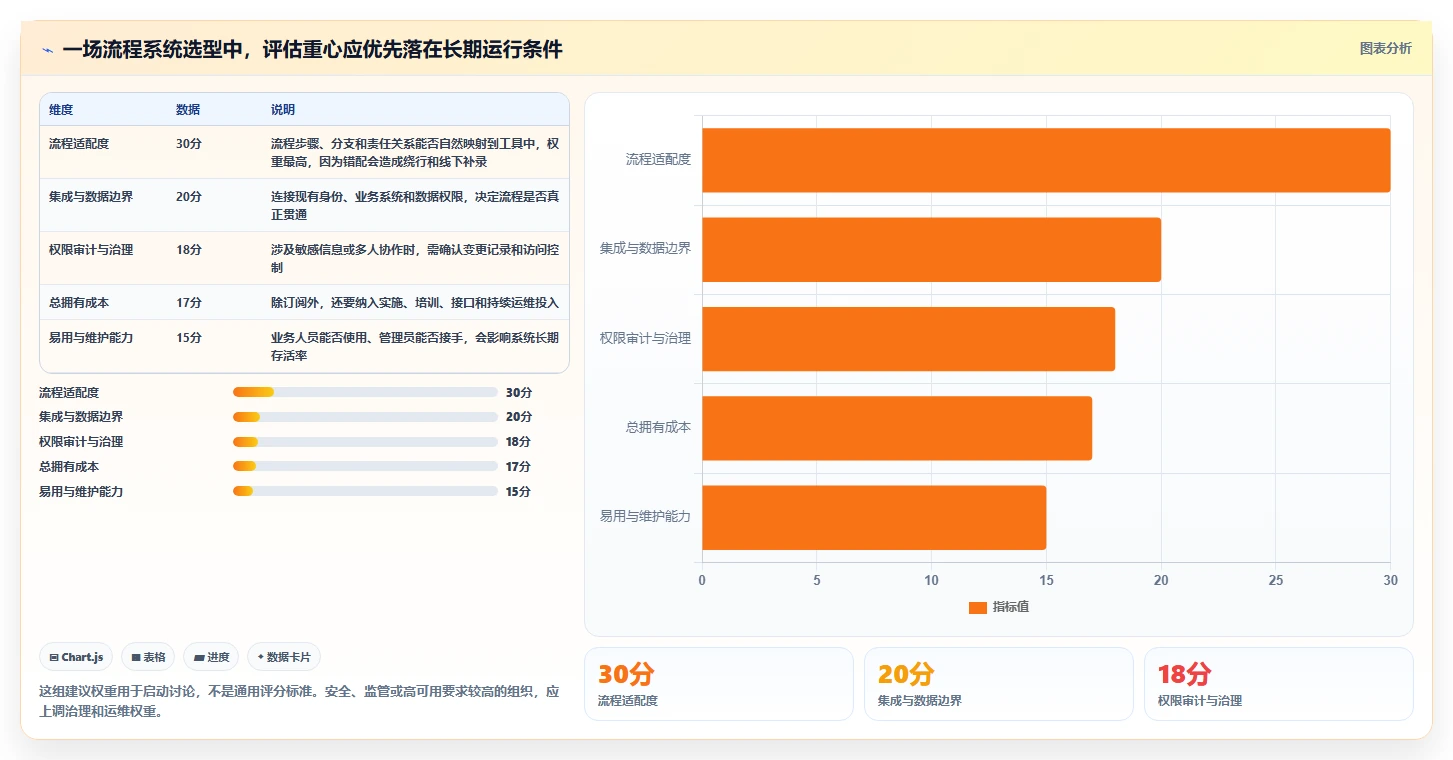This screenshot has width=1453, height=760.
Task: Click the 18分 table cell
Action: 189,250
